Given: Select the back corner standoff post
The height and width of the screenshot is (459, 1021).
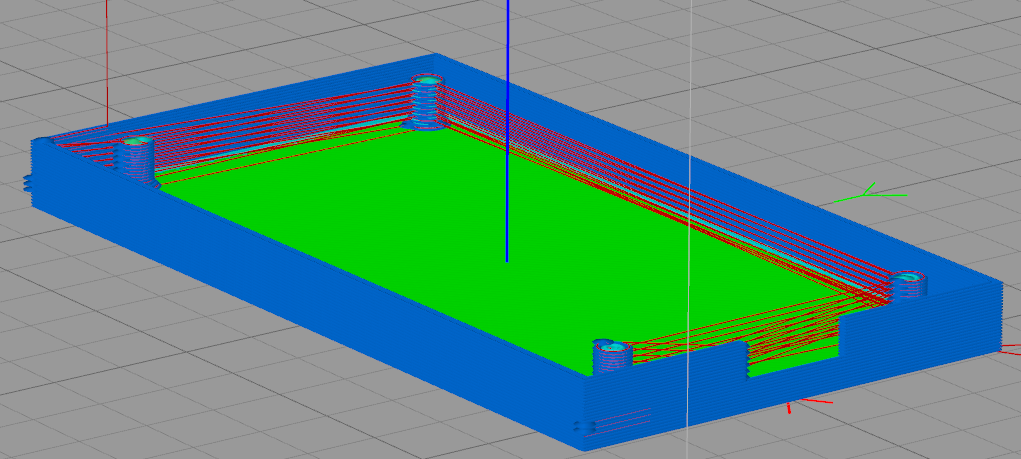Looking at the screenshot, I should [x=427, y=101].
